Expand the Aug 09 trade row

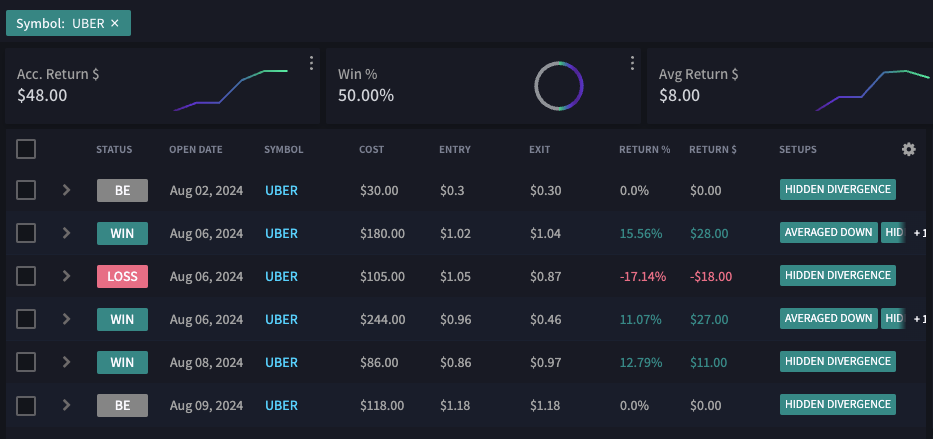click(66, 405)
